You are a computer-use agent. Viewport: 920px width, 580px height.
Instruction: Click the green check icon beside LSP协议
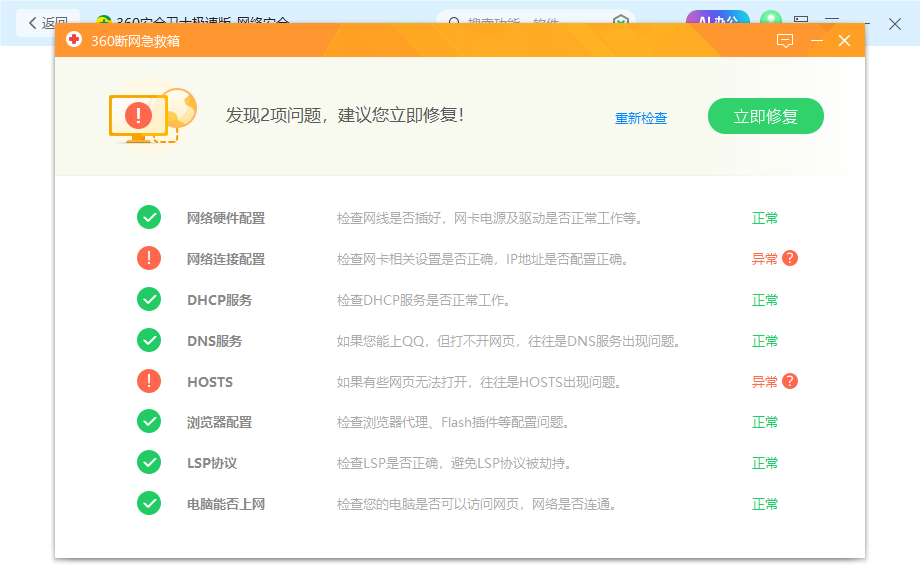point(149,462)
